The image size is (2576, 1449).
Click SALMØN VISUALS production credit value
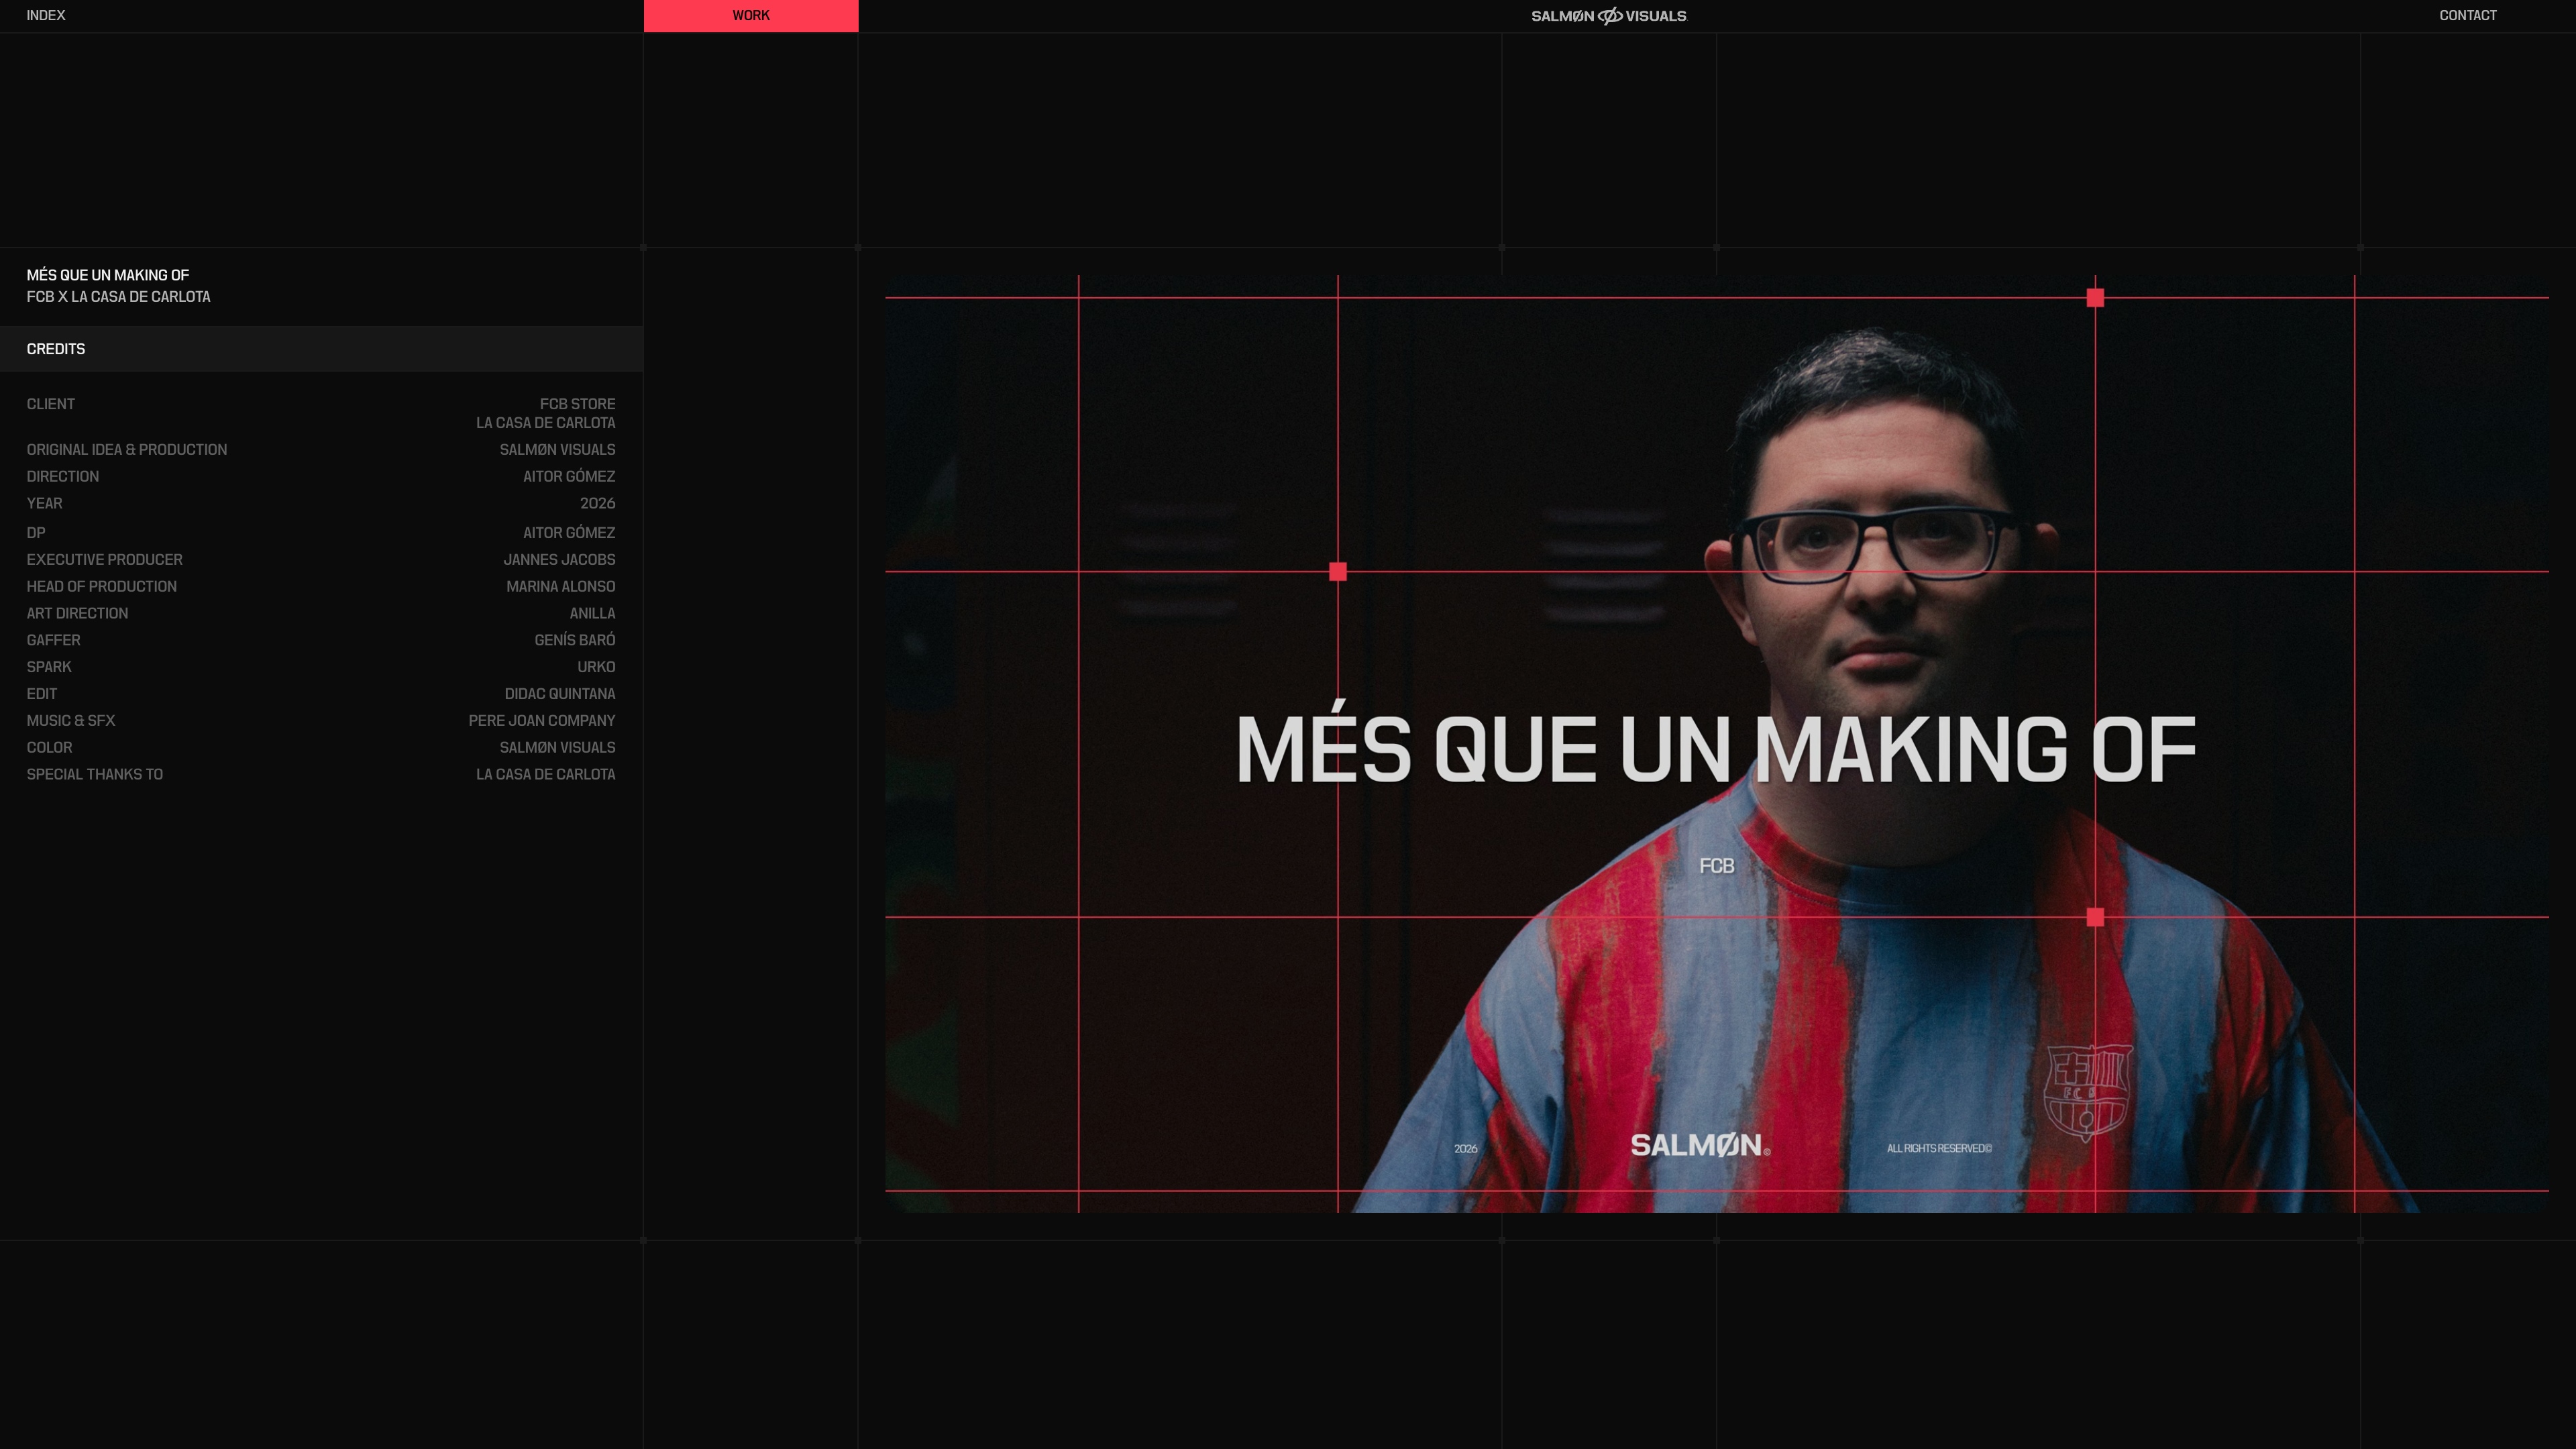(x=557, y=450)
